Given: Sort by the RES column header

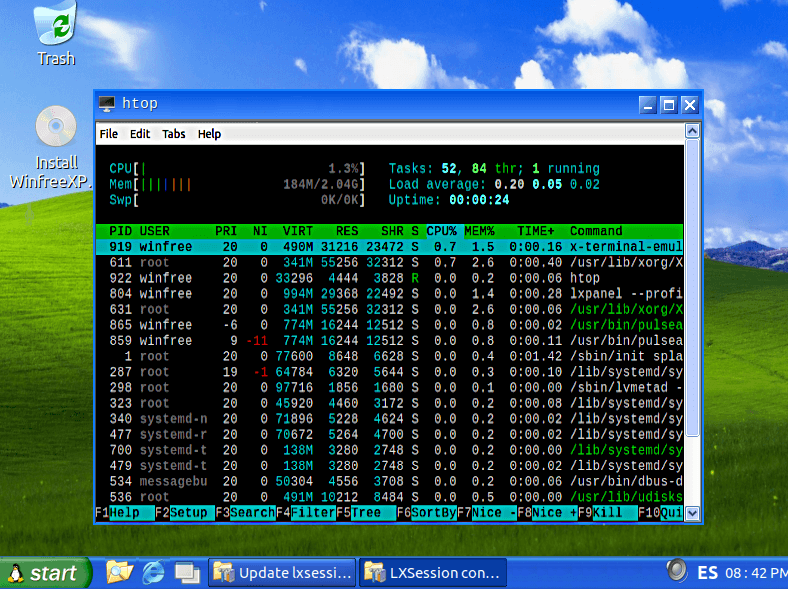Looking at the screenshot, I should [x=347, y=231].
